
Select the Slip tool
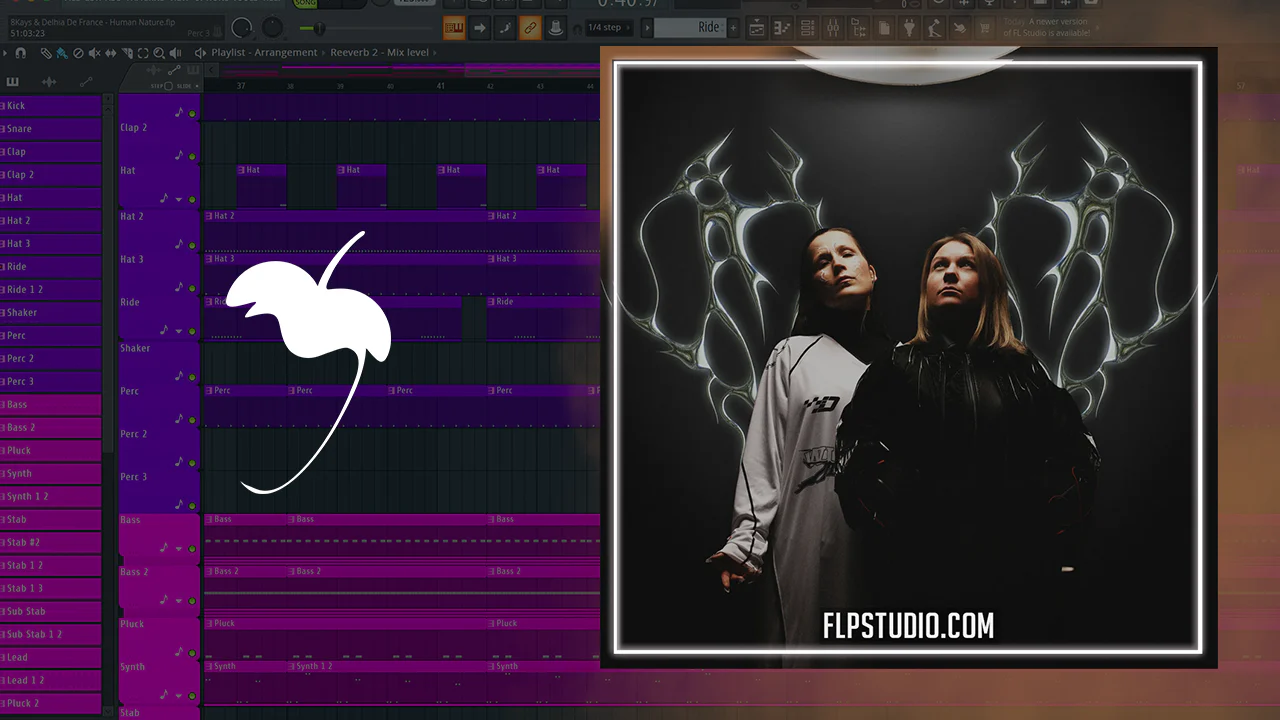111,53
